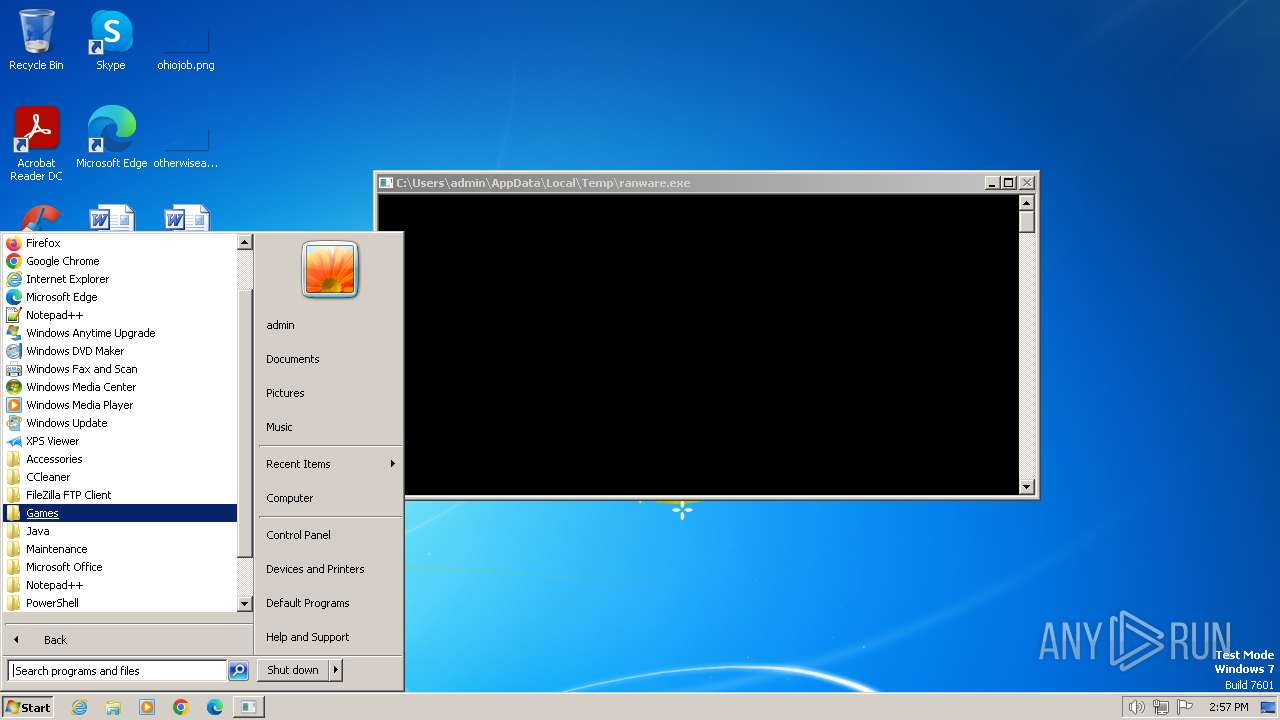Open Windows Update
1280x720 pixels.
pyautogui.click(x=120, y=423)
